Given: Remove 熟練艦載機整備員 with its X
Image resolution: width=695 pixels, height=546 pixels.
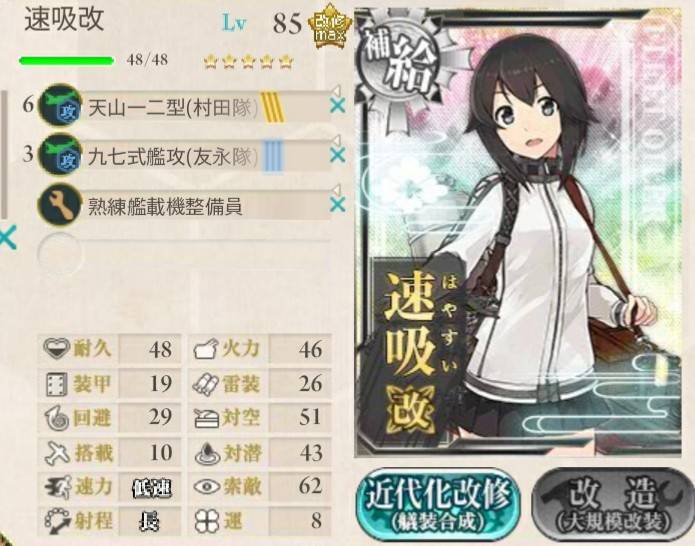Looking at the screenshot, I should [338, 205].
